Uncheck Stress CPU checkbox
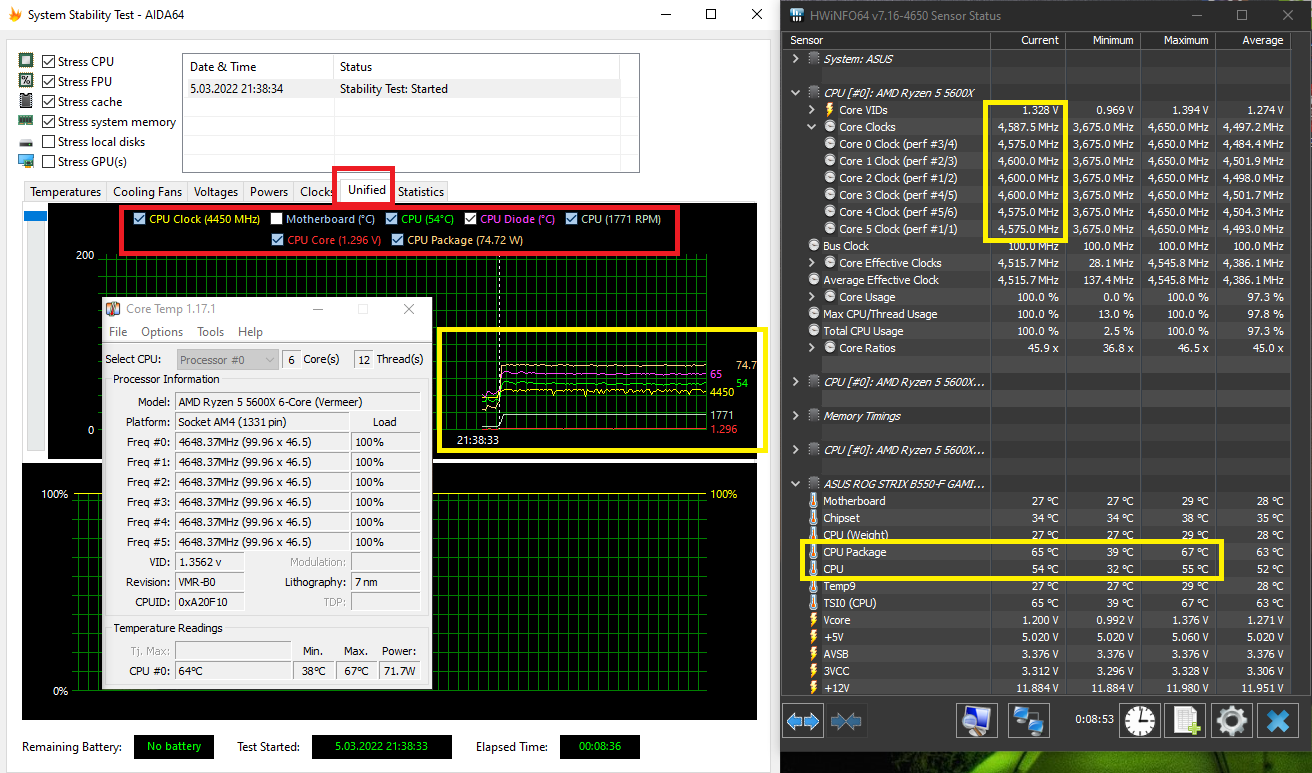1312x773 pixels. tap(48, 61)
